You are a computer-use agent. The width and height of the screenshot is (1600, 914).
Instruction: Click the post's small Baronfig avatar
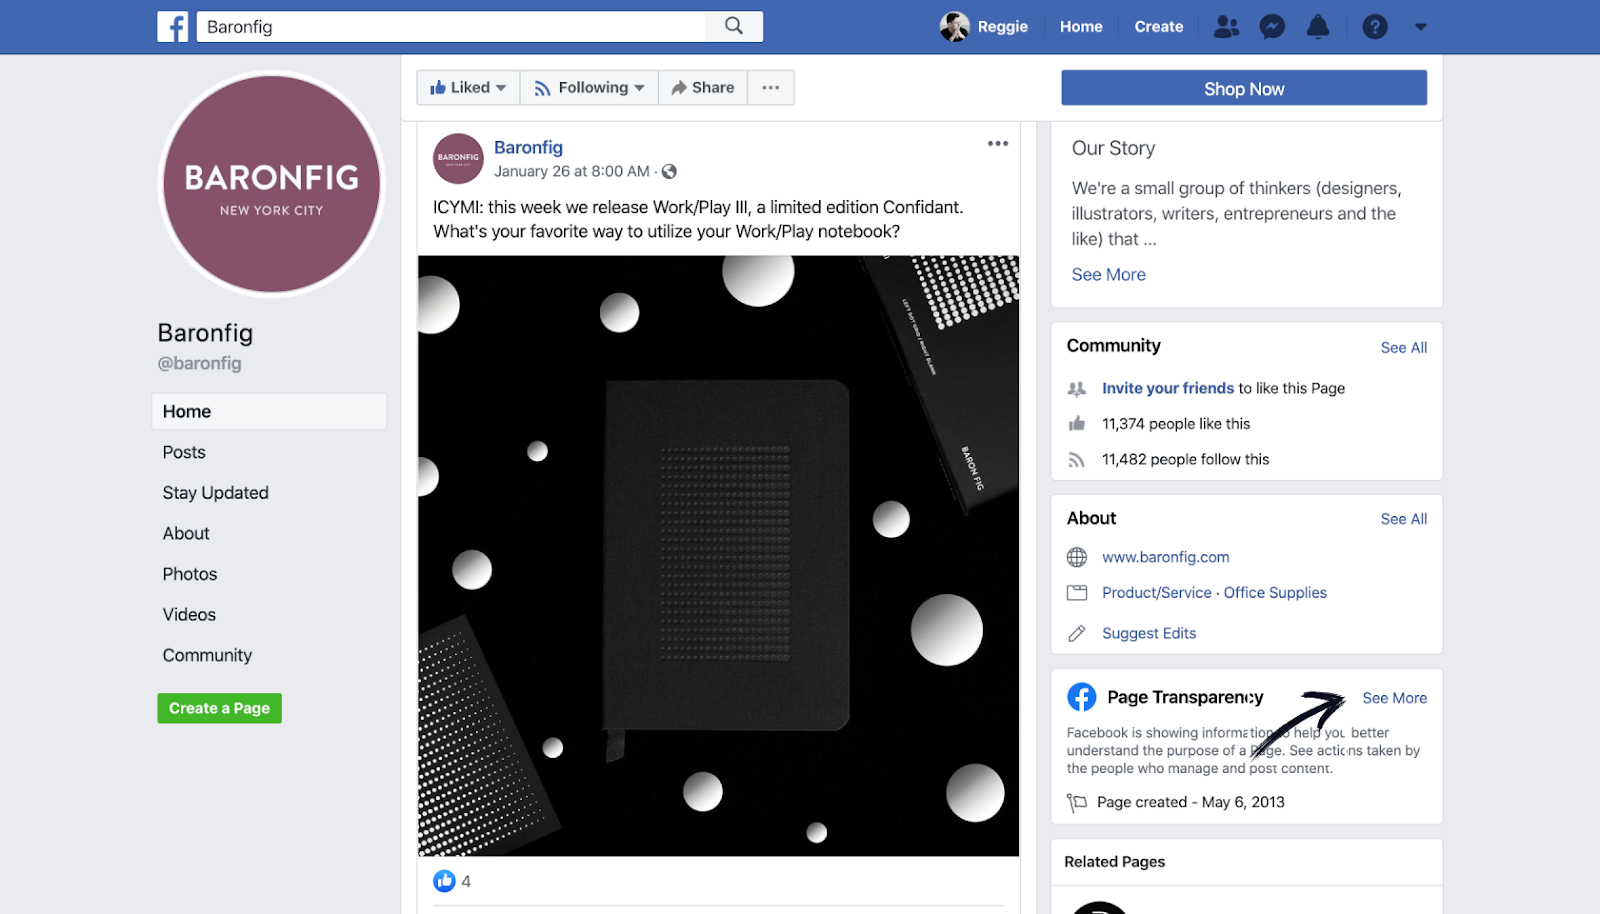458,158
